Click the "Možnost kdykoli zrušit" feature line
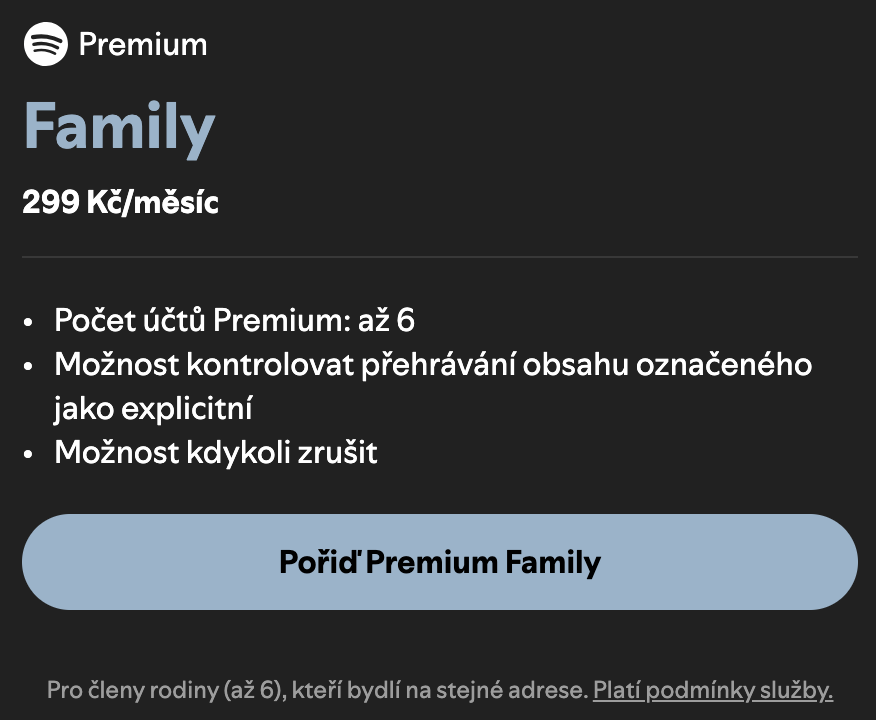 (x=216, y=452)
